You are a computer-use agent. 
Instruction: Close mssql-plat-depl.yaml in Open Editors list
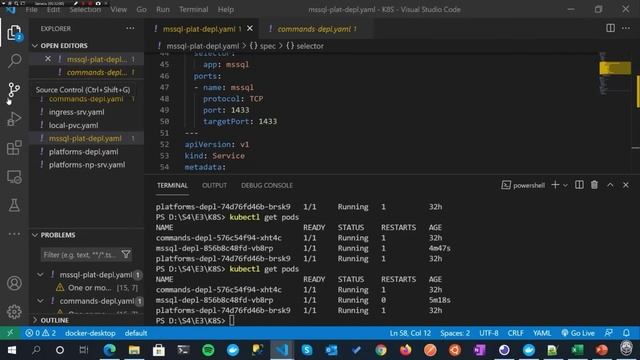coord(48,59)
